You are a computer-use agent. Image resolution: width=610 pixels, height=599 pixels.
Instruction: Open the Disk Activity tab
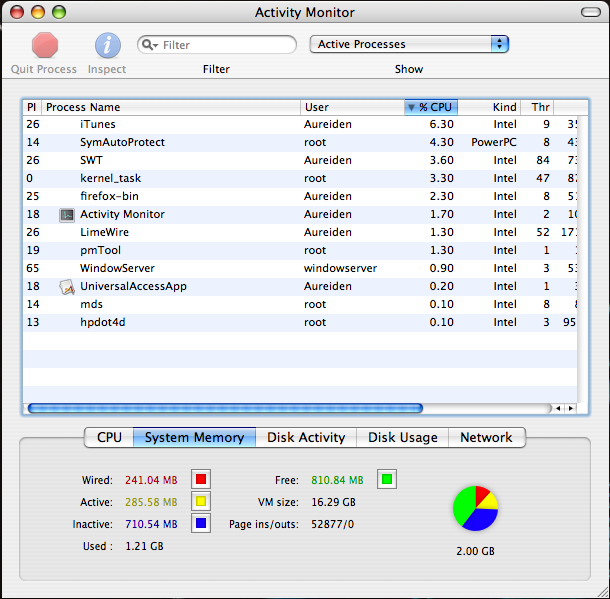(306, 438)
